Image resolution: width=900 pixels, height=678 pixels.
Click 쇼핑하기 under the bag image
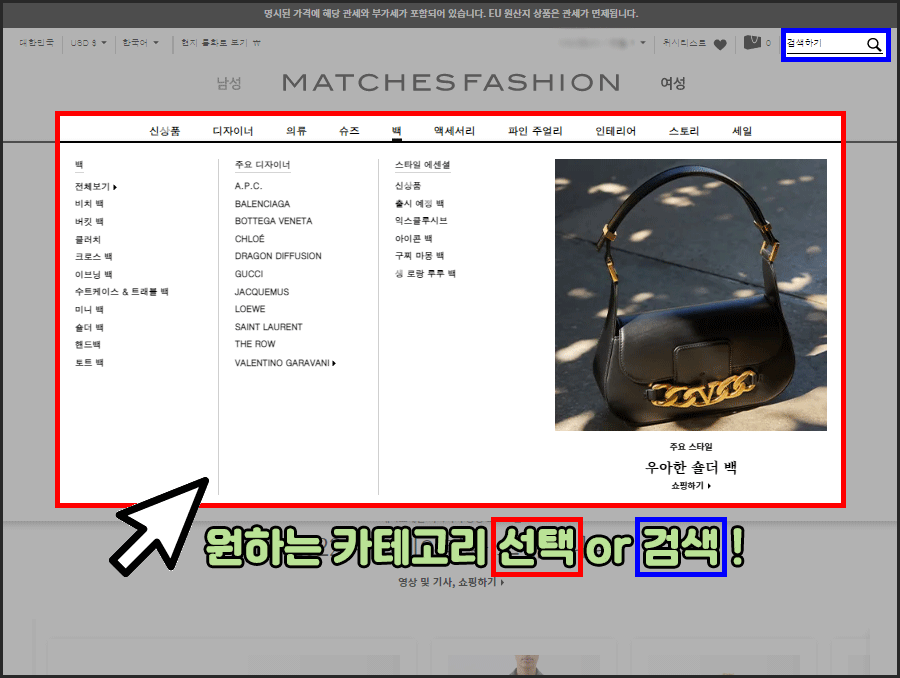691,486
